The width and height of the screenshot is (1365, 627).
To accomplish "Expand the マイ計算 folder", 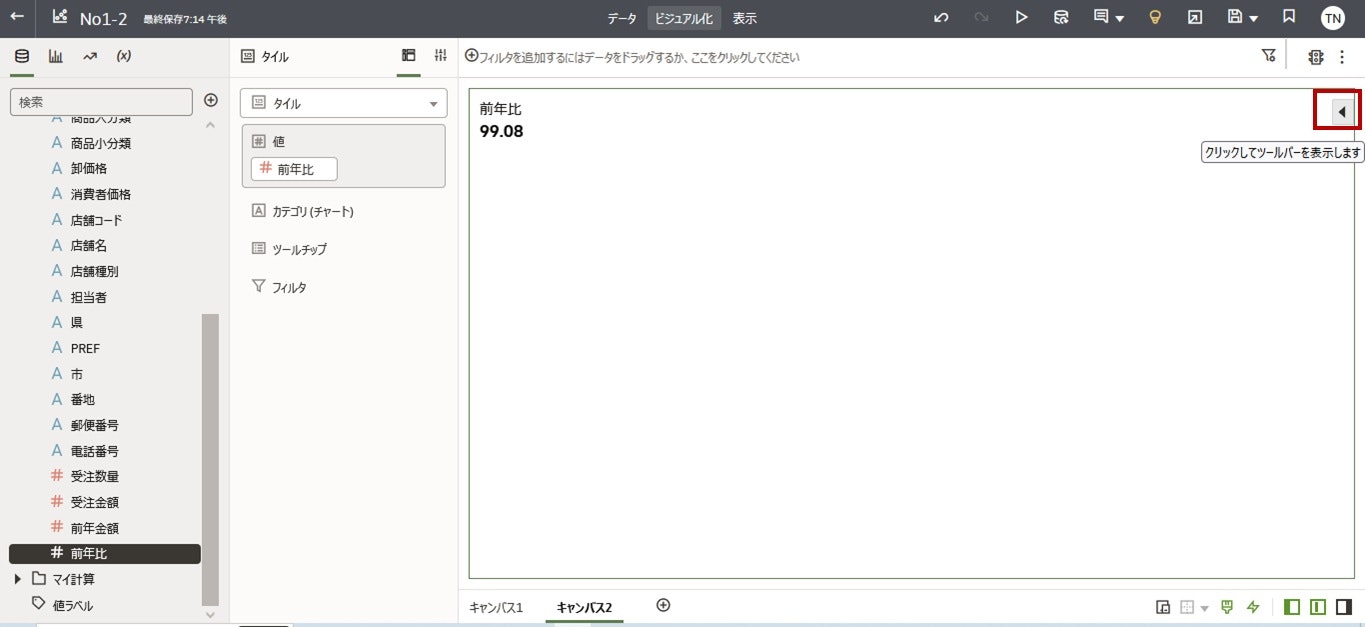I will point(17,578).
